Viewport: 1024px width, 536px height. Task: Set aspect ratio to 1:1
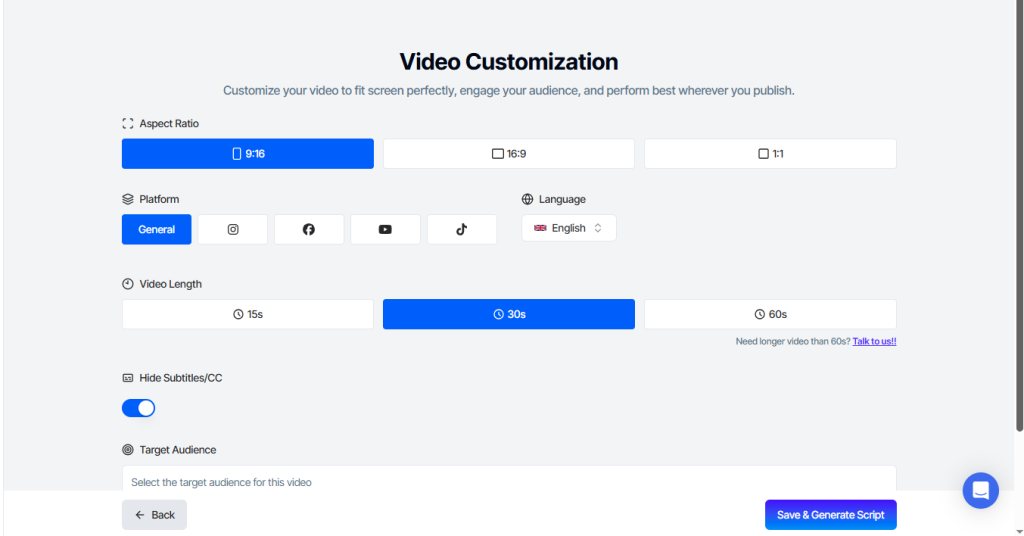[770, 154]
